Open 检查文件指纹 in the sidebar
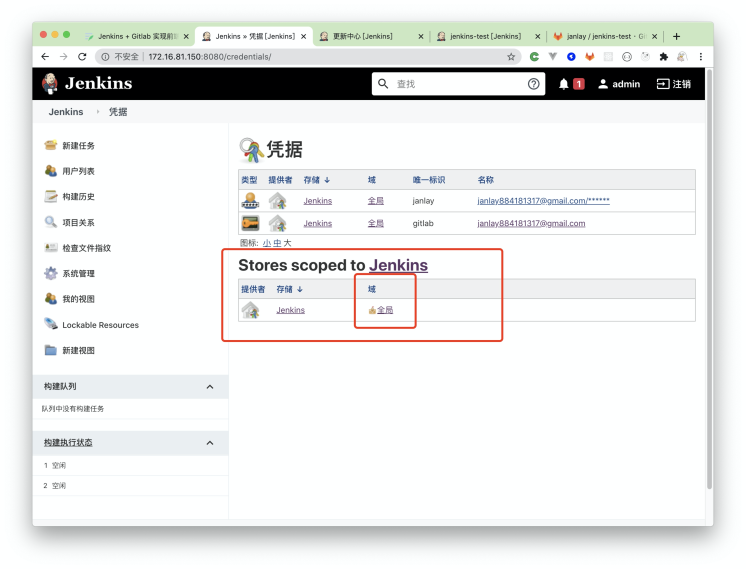The width and height of the screenshot is (746, 569). point(87,248)
